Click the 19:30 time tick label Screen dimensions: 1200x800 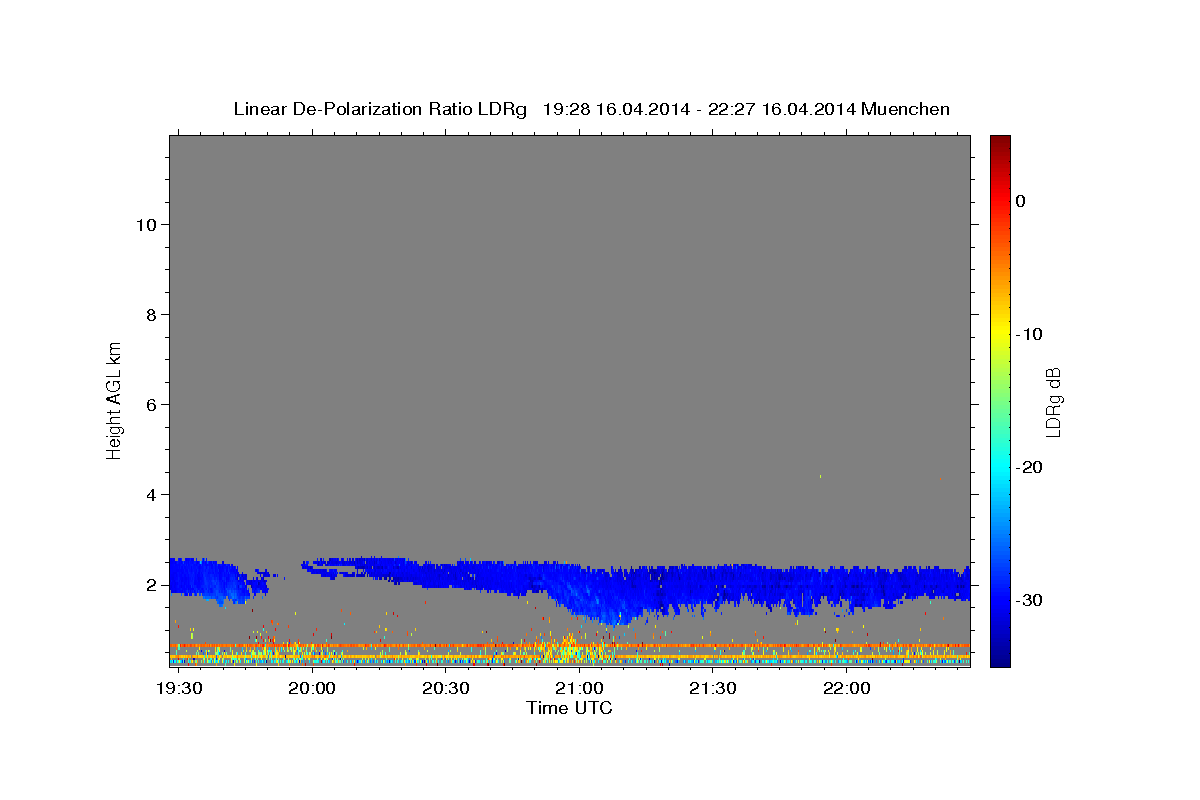click(180, 689)
